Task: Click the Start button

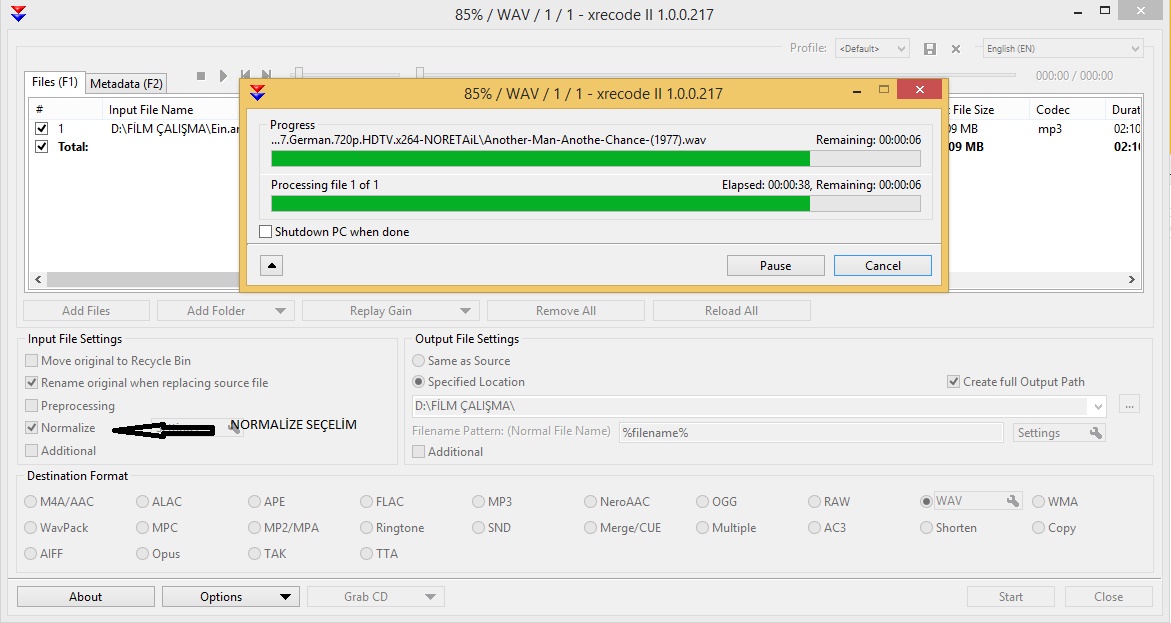Action: click(1011, 596)
